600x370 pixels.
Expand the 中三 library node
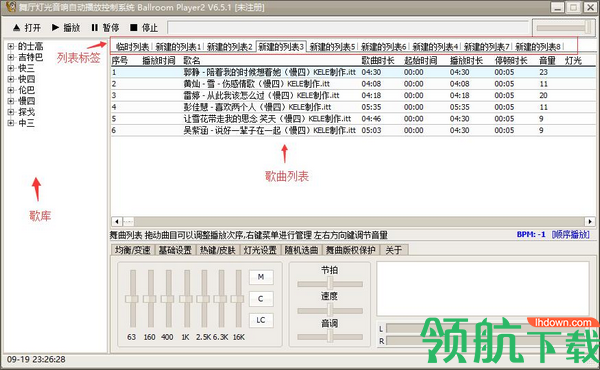pyautogui.click(x=11, y=123)
